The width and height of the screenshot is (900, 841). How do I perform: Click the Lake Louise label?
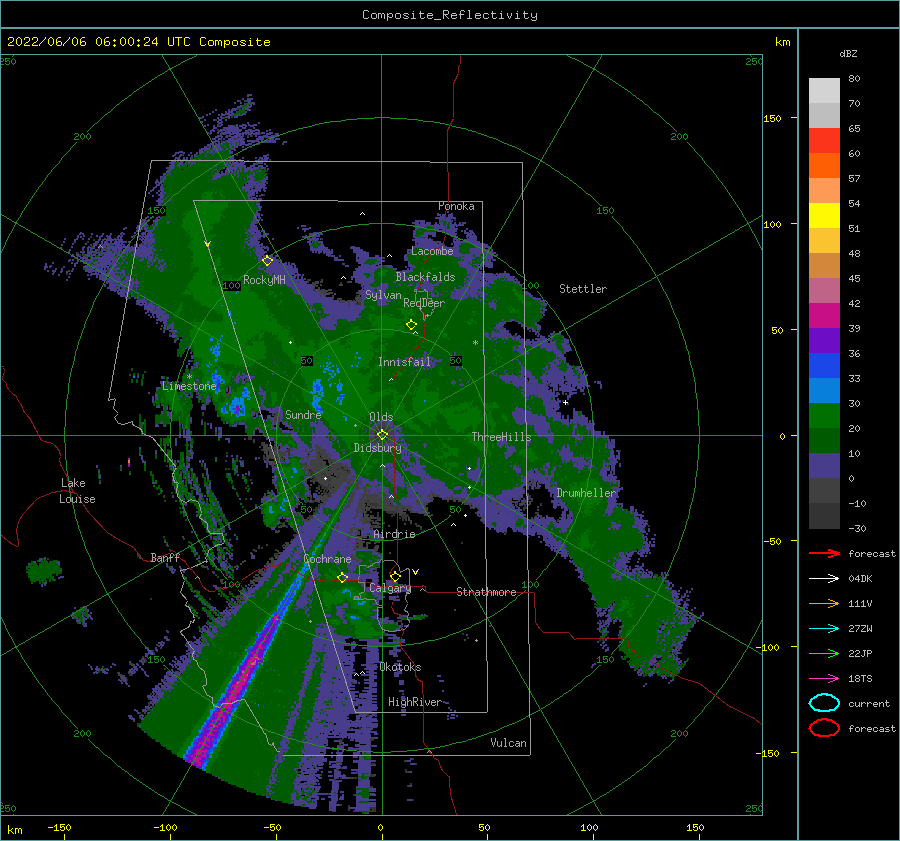[x=77, y=491]
